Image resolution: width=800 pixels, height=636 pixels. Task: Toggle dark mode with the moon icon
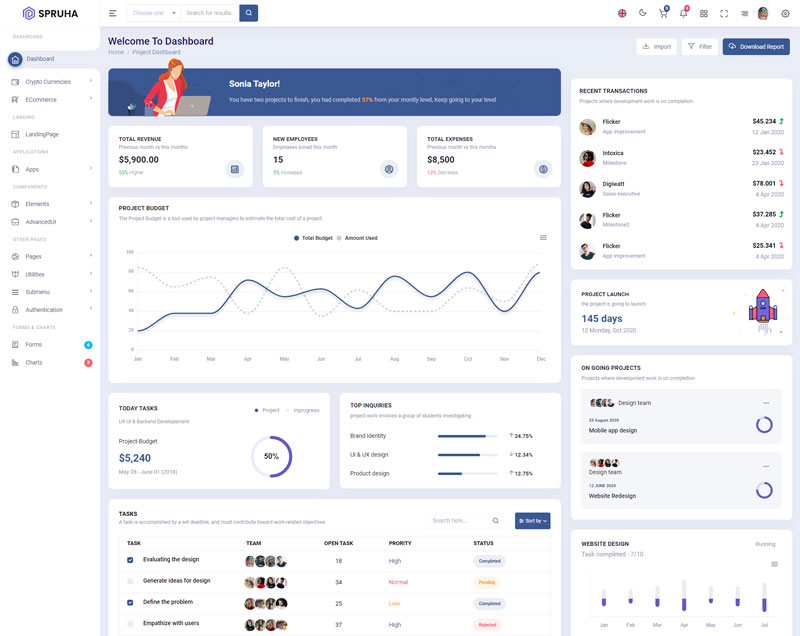pyautogui.click(x=642, y=13)
